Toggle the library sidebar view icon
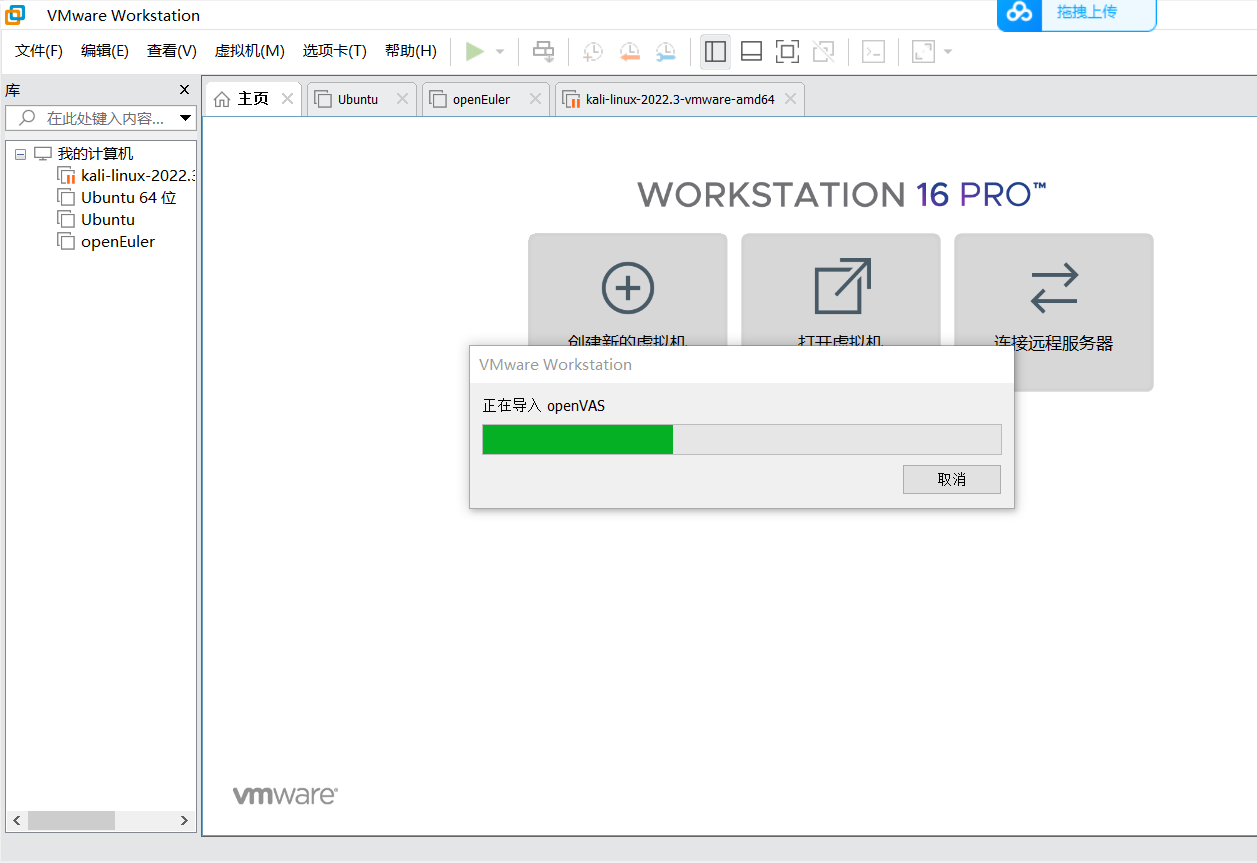1257x863 pixels. [x=715, y=52]
